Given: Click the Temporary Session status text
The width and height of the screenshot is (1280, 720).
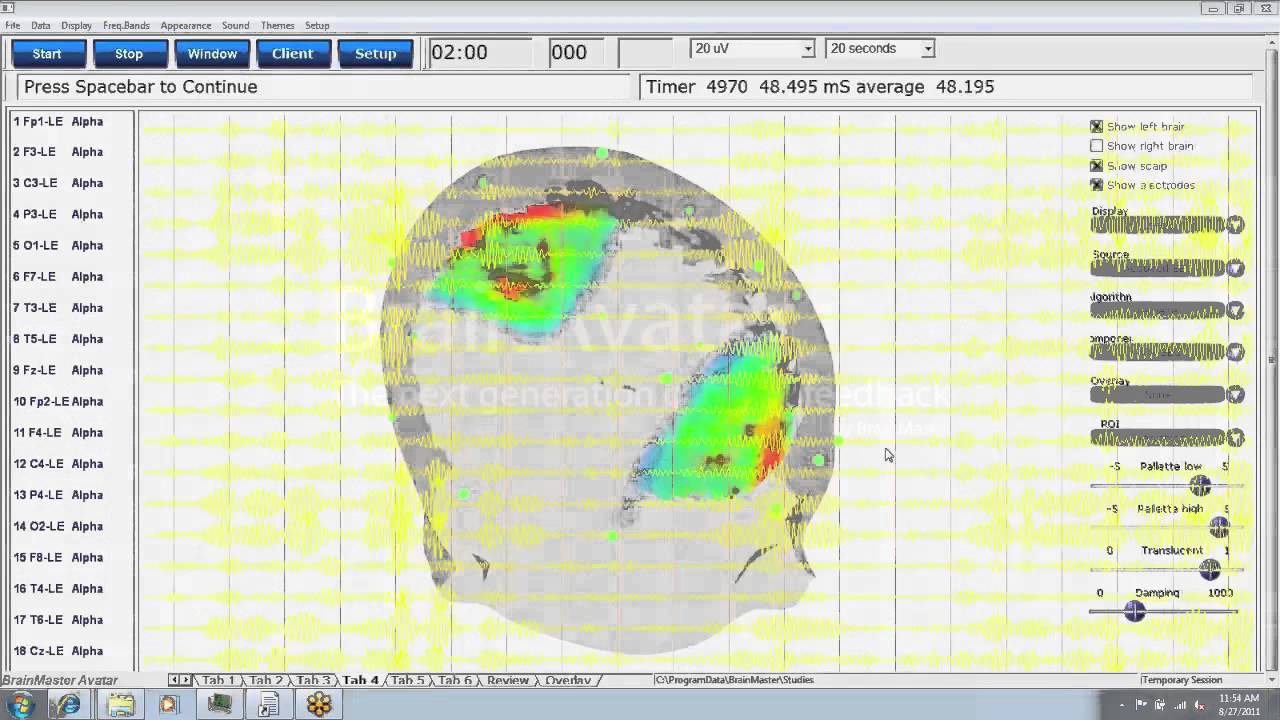Looking at the screenshot, I should point(1182,680).
